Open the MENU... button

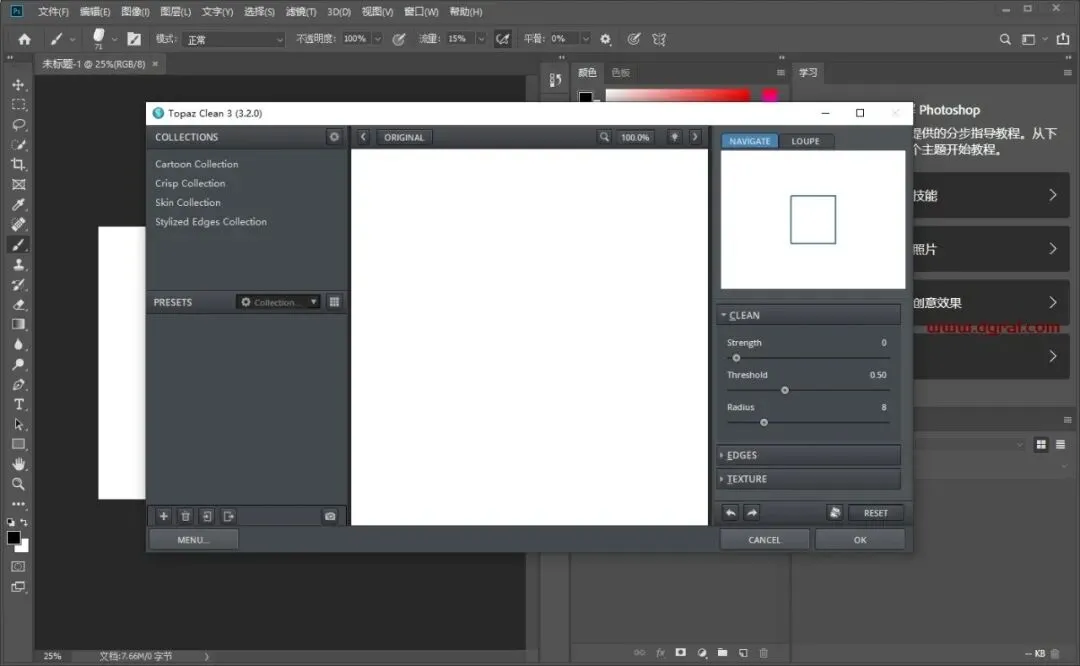pos(194,540)
